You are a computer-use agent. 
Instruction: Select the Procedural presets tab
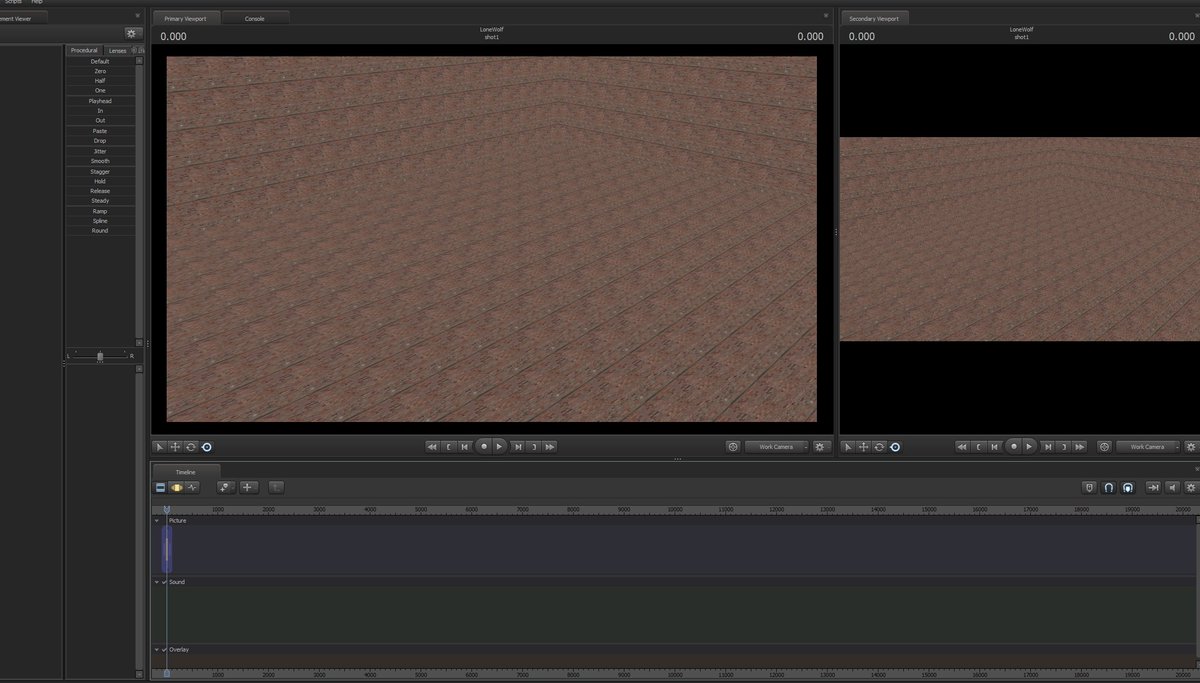[x=85, y=50]
